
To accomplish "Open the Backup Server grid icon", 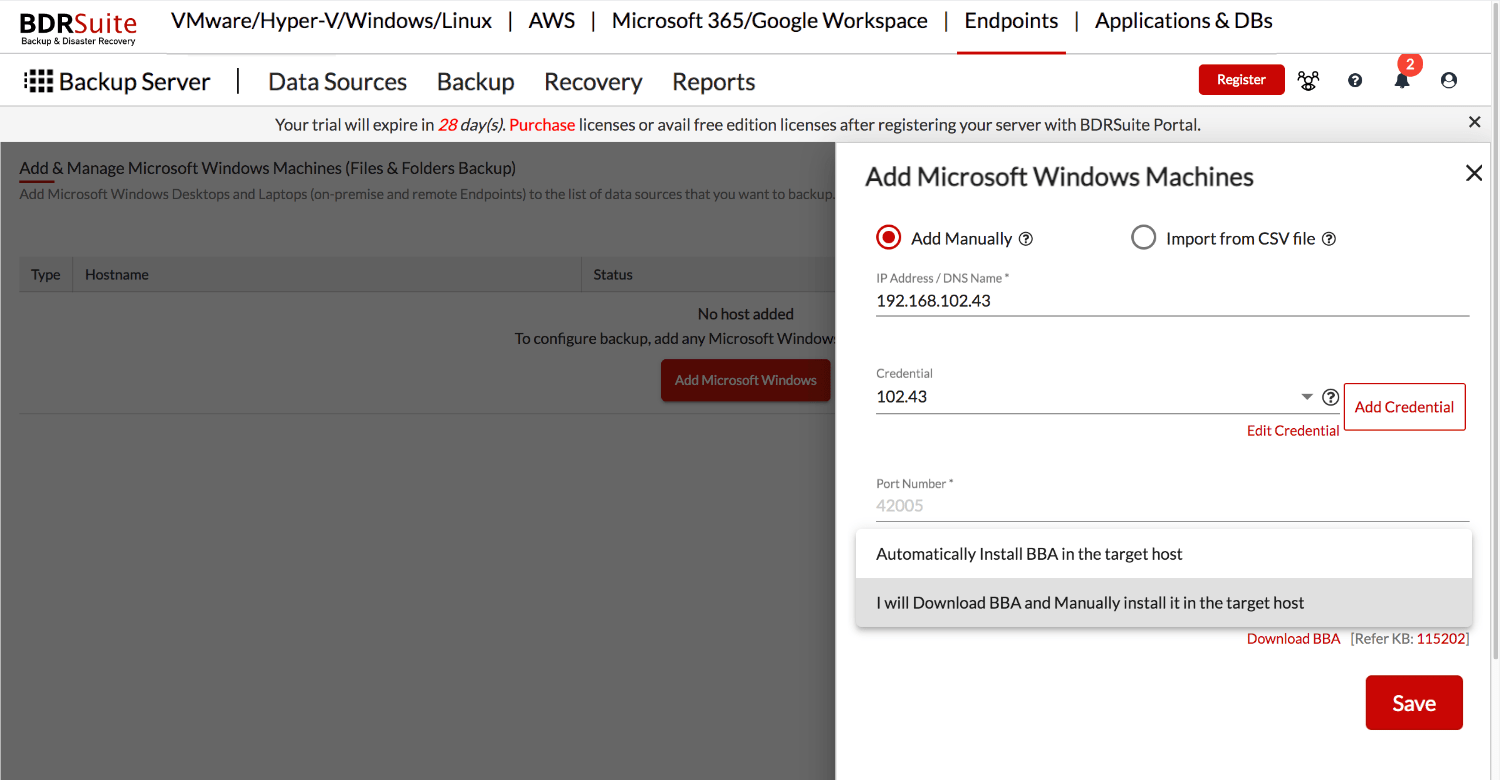I will click(x=38, y=81).
